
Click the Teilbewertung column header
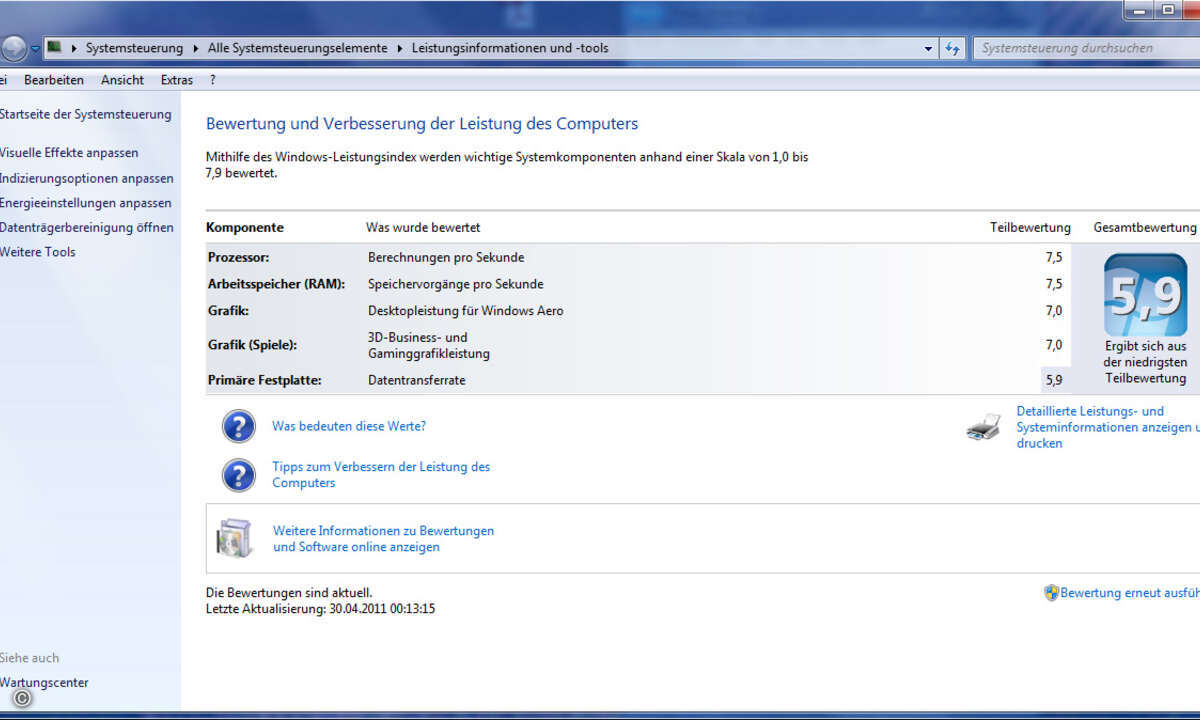click(1030, 227)
